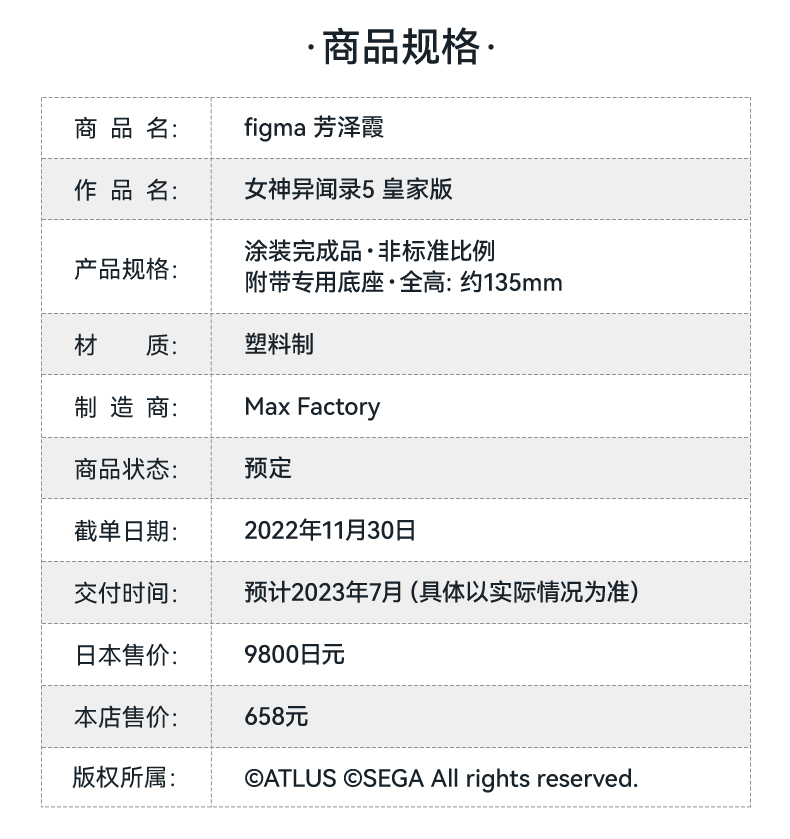
Task: Select the ©ATLUS ©SEGA copyright text
Action: coord(441,778)
